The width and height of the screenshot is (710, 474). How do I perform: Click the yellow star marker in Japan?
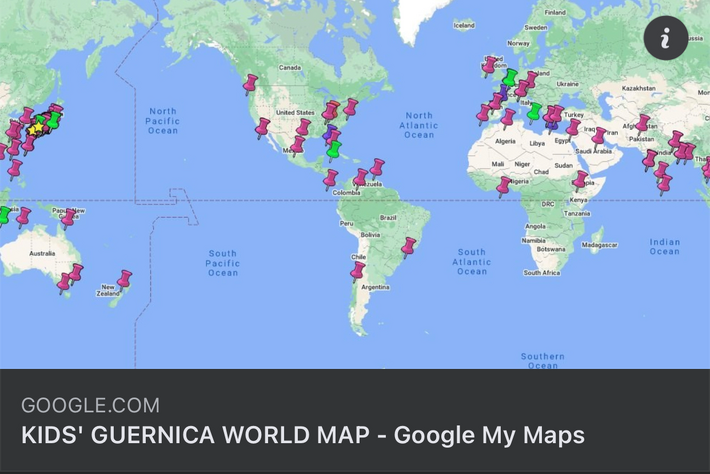(x=37, y=128)
